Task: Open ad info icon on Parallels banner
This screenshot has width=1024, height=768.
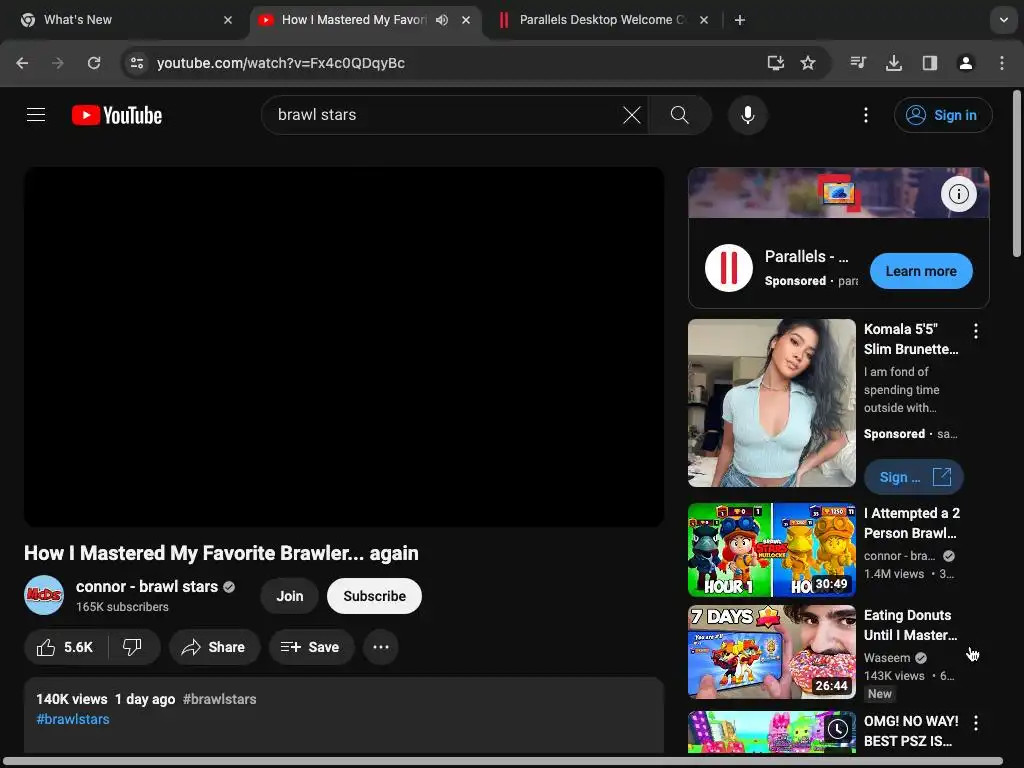Action: click(x=958, y=194)
